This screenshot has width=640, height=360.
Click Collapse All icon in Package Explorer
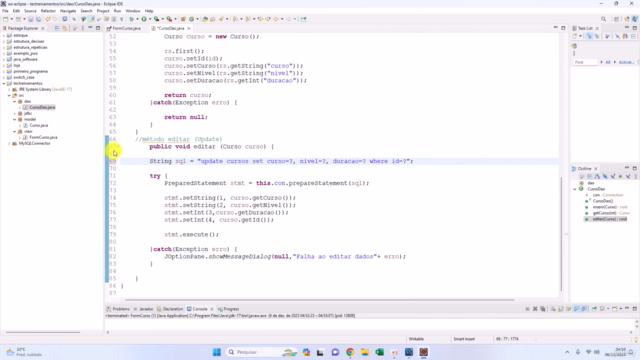click(x=57, y=28)
